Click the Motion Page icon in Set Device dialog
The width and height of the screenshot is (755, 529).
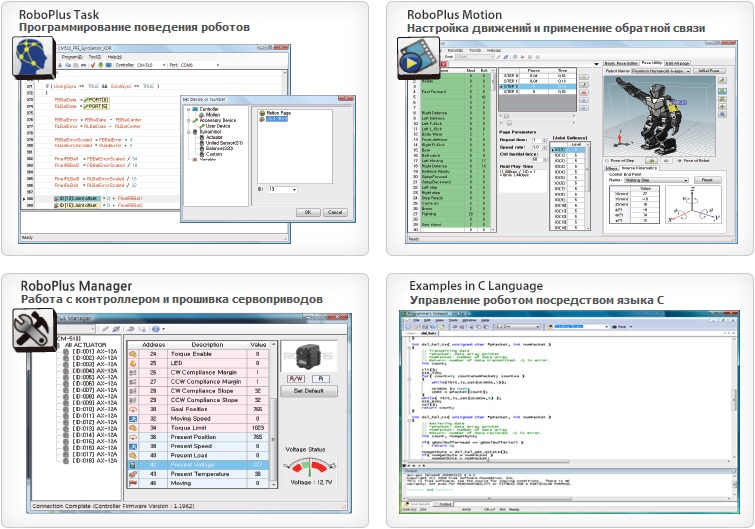point(262,113)
